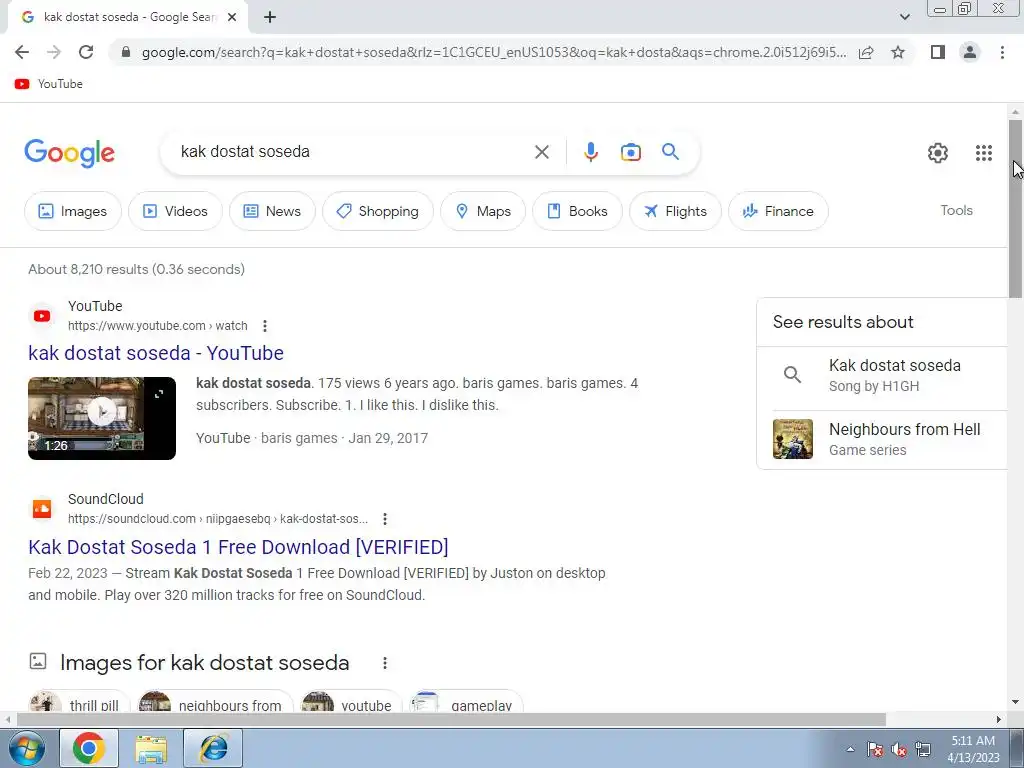Open the taskbar clock and date
Image resolution: width=1024 pixels, height=768 pixels.
(x=973, y=749)
